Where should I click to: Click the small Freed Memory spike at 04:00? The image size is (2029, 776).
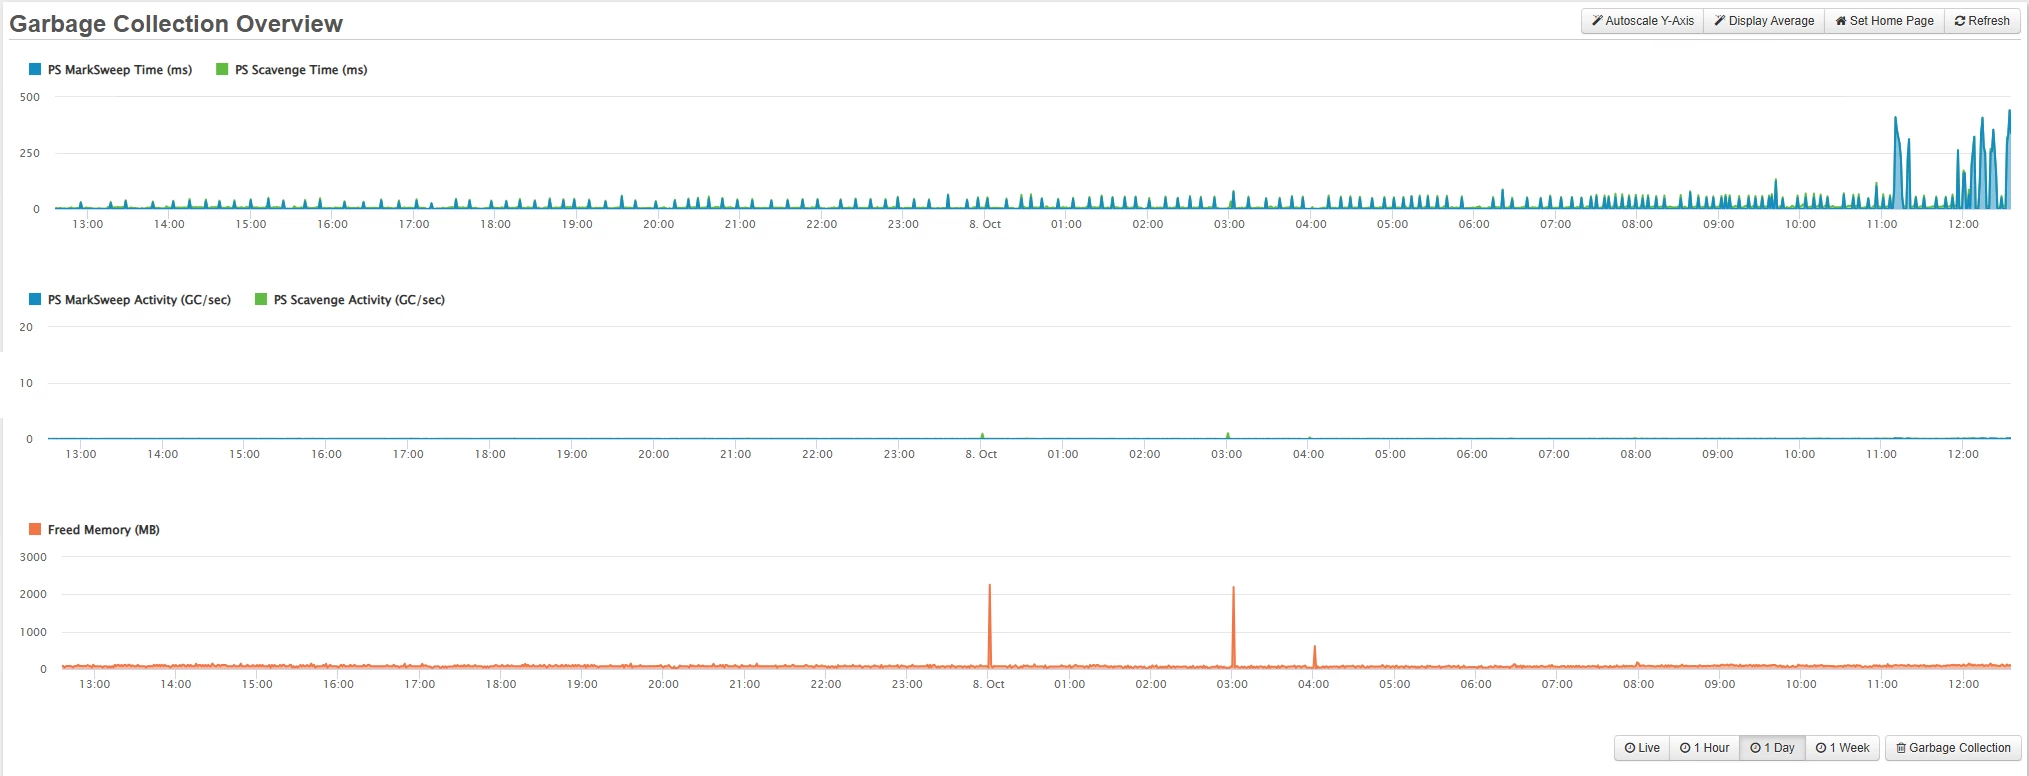tap(1314, 656)
